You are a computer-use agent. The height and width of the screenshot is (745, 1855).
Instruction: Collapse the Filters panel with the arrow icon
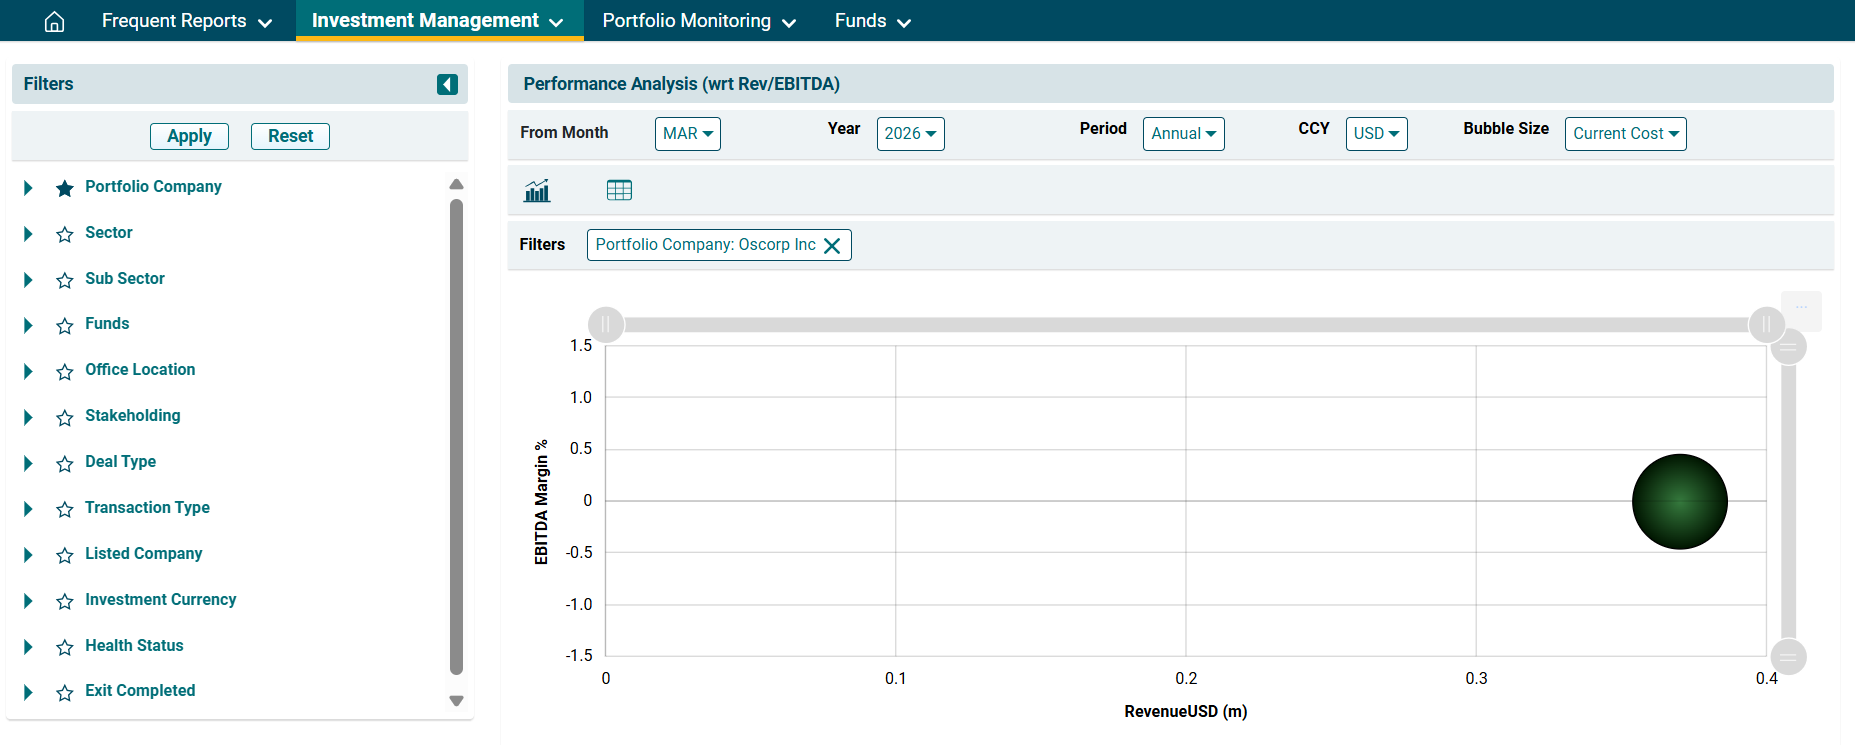click(x=447, y=84)
